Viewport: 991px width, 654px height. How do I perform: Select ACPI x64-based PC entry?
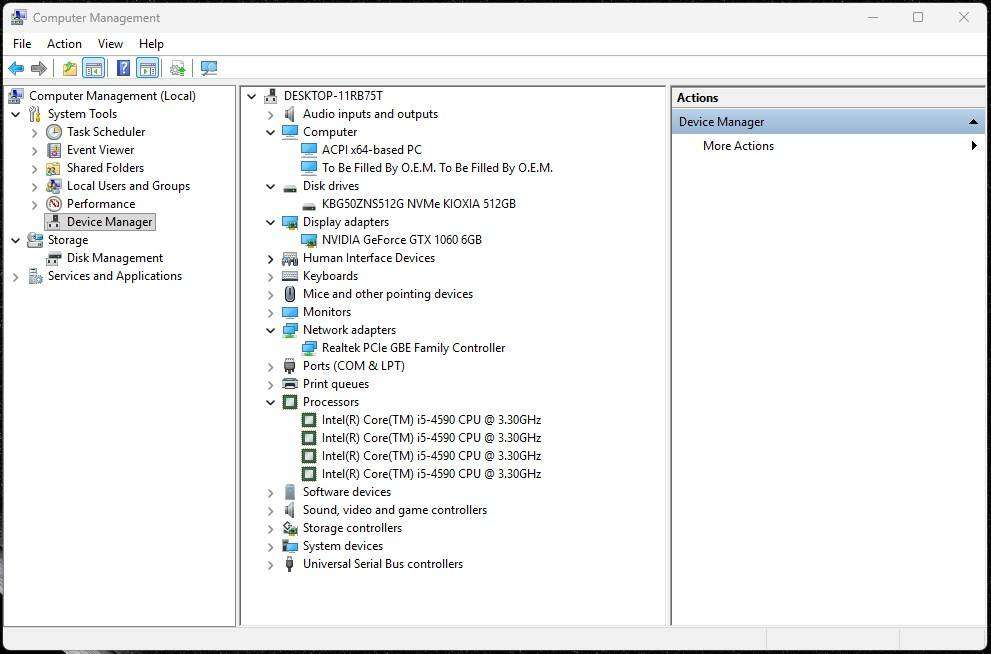coord(372,150)
